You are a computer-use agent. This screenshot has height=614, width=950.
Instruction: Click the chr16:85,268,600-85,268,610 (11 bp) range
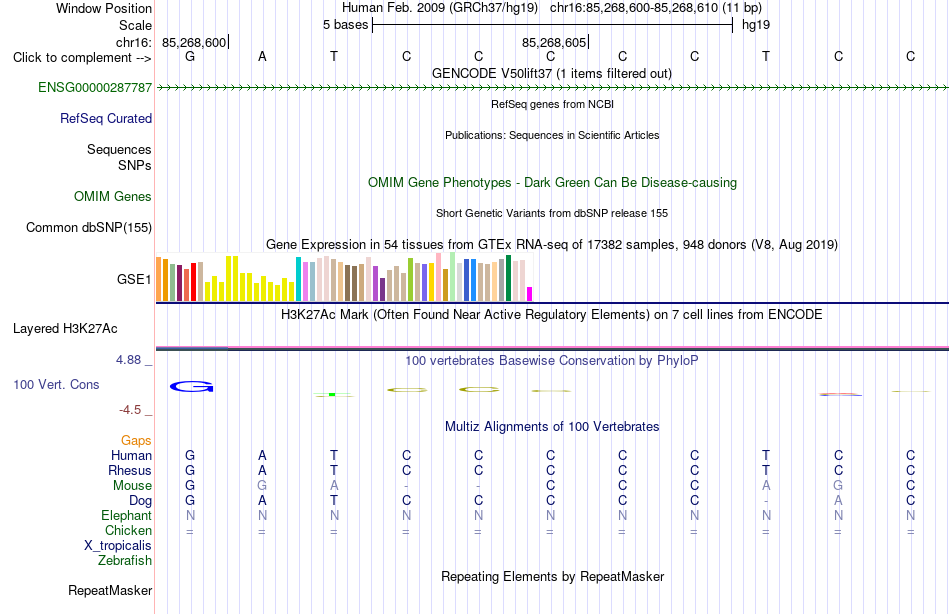point(656,8)
